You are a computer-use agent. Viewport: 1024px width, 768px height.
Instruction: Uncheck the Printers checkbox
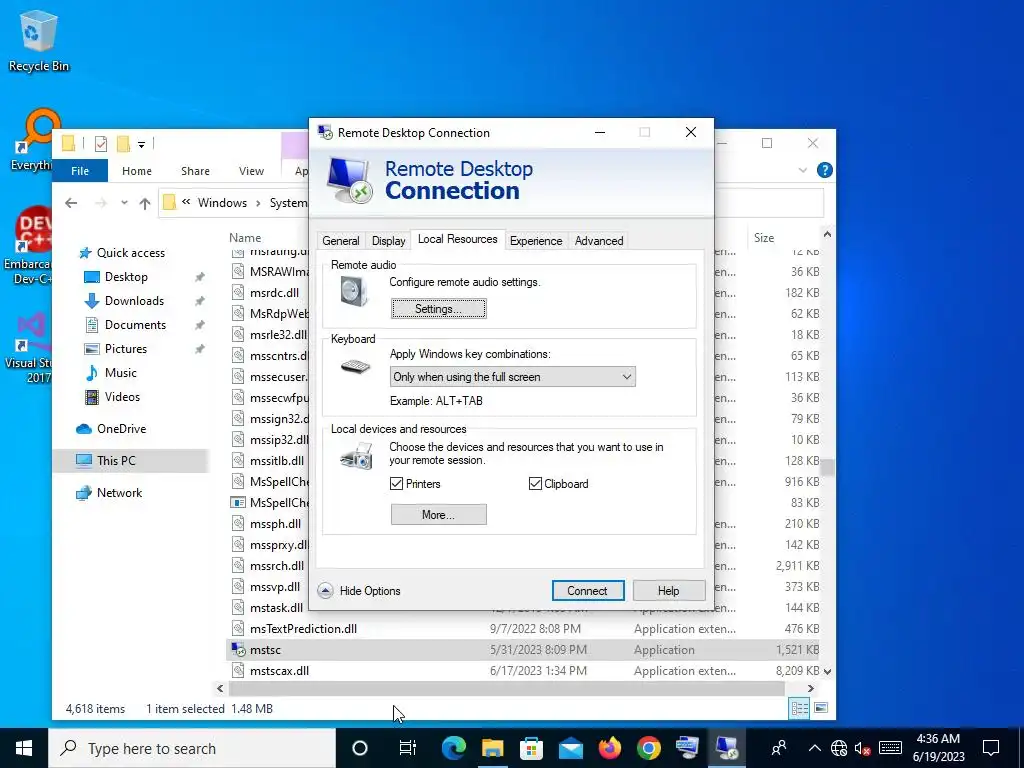coord(396,484)
